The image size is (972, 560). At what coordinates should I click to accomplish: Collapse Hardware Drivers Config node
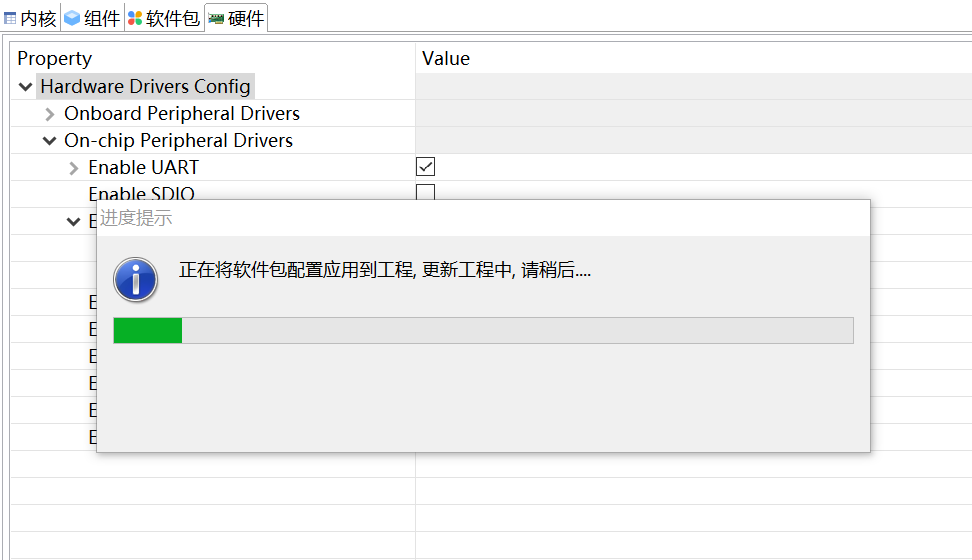(x=25, y=86)
